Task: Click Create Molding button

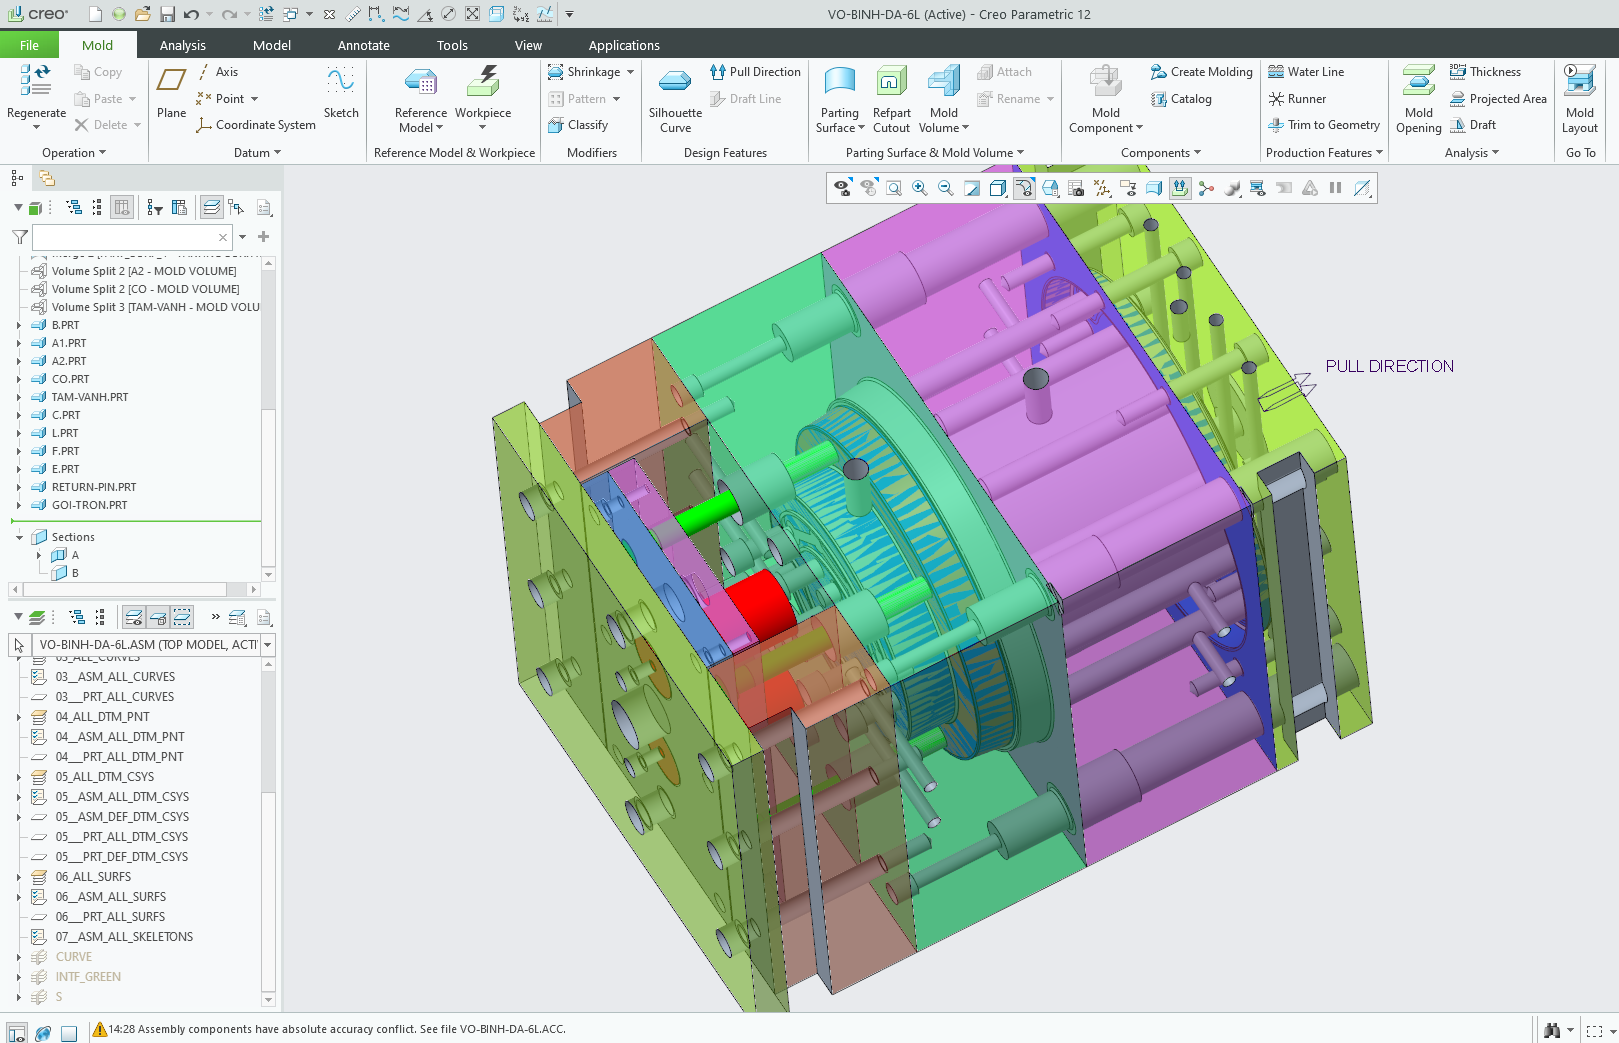Action: click(1201, 72)
